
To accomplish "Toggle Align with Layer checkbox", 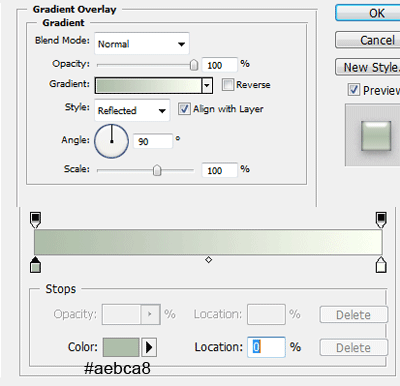I will (x=184, y=109).
